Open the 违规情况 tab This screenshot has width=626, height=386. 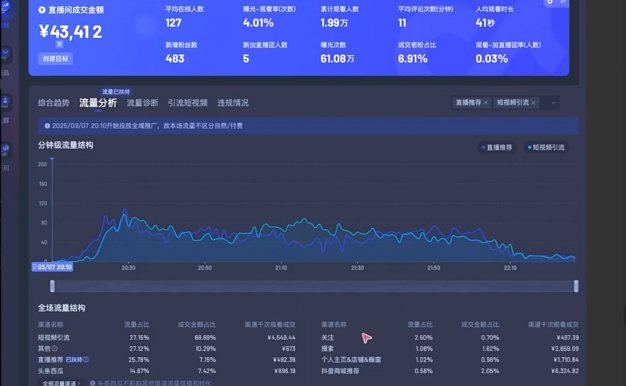click(233, 103)
